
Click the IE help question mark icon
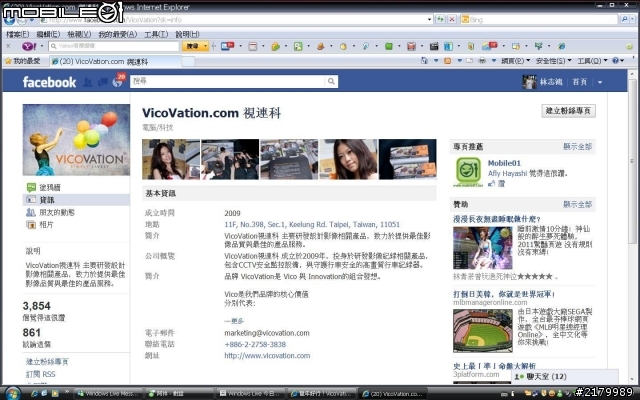coord(615,60)
